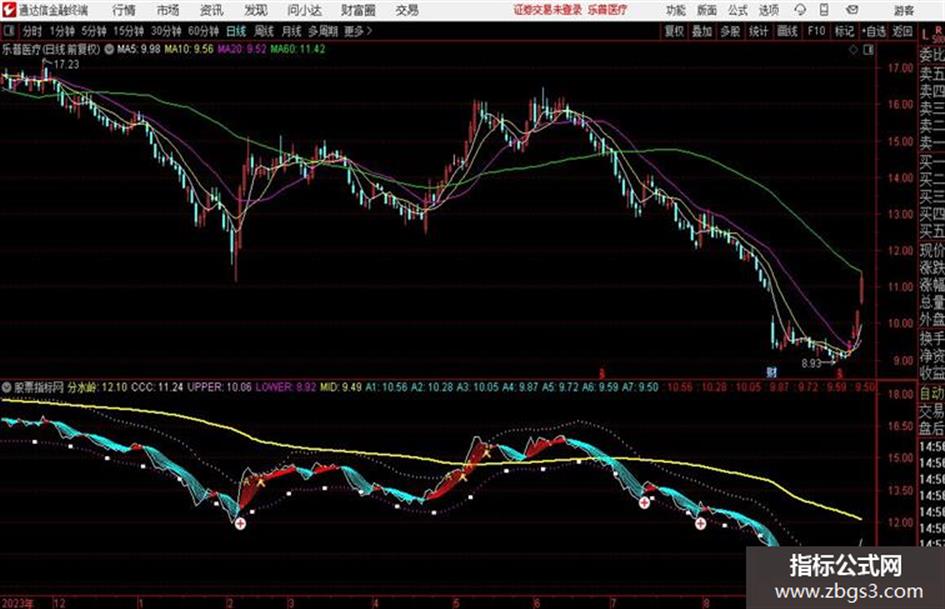Select the 周线 weekly period

click(264, 31)
